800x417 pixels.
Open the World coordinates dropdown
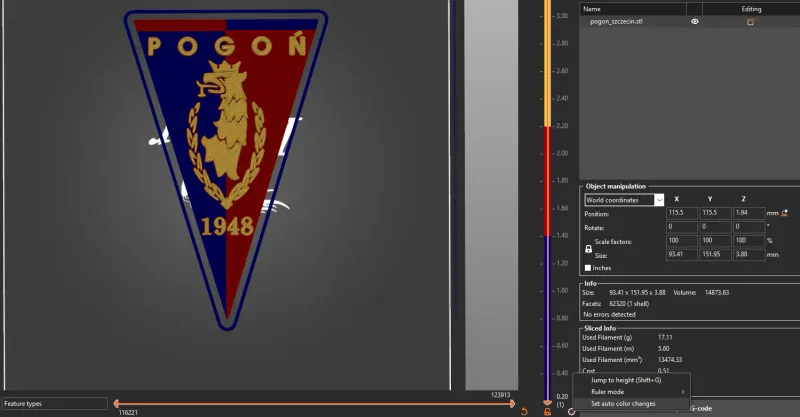click(x=624, y=200)
